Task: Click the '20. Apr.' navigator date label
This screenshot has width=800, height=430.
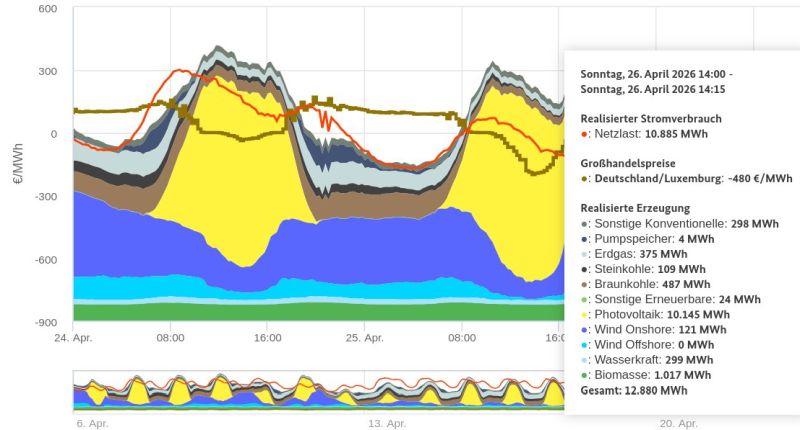Action: coord(679,423)
